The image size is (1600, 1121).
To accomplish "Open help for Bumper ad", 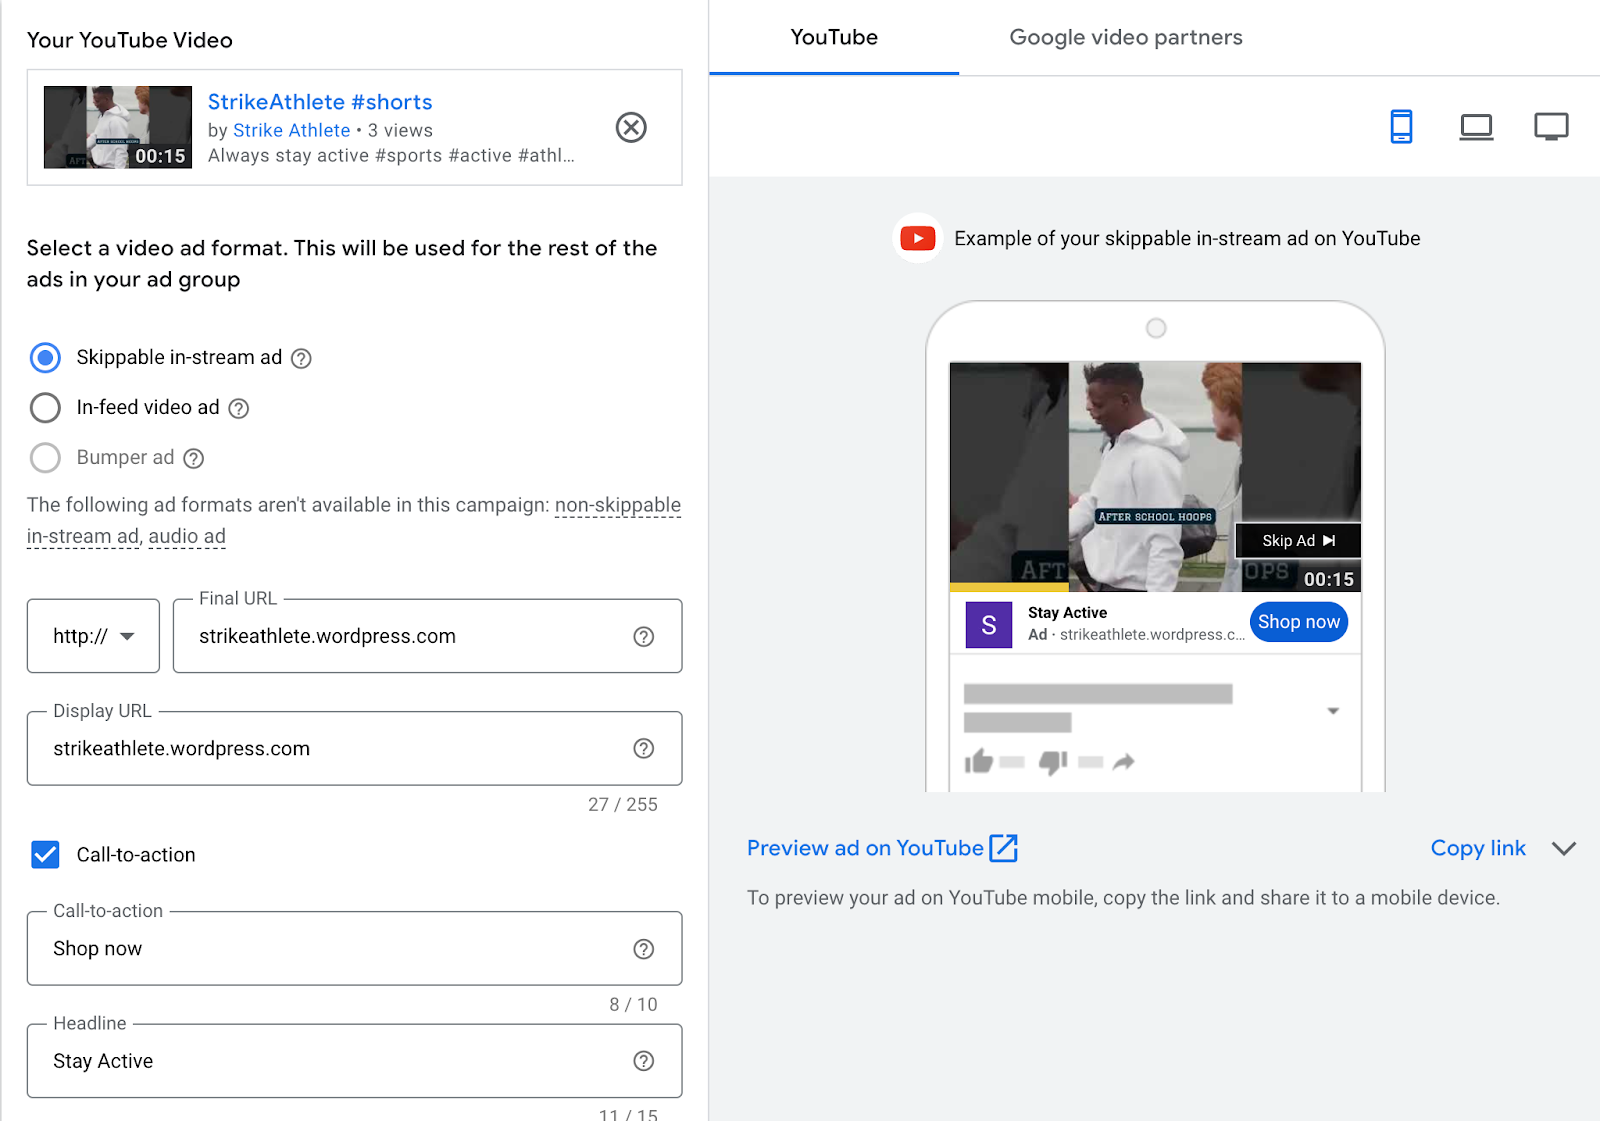I will 194,458.
